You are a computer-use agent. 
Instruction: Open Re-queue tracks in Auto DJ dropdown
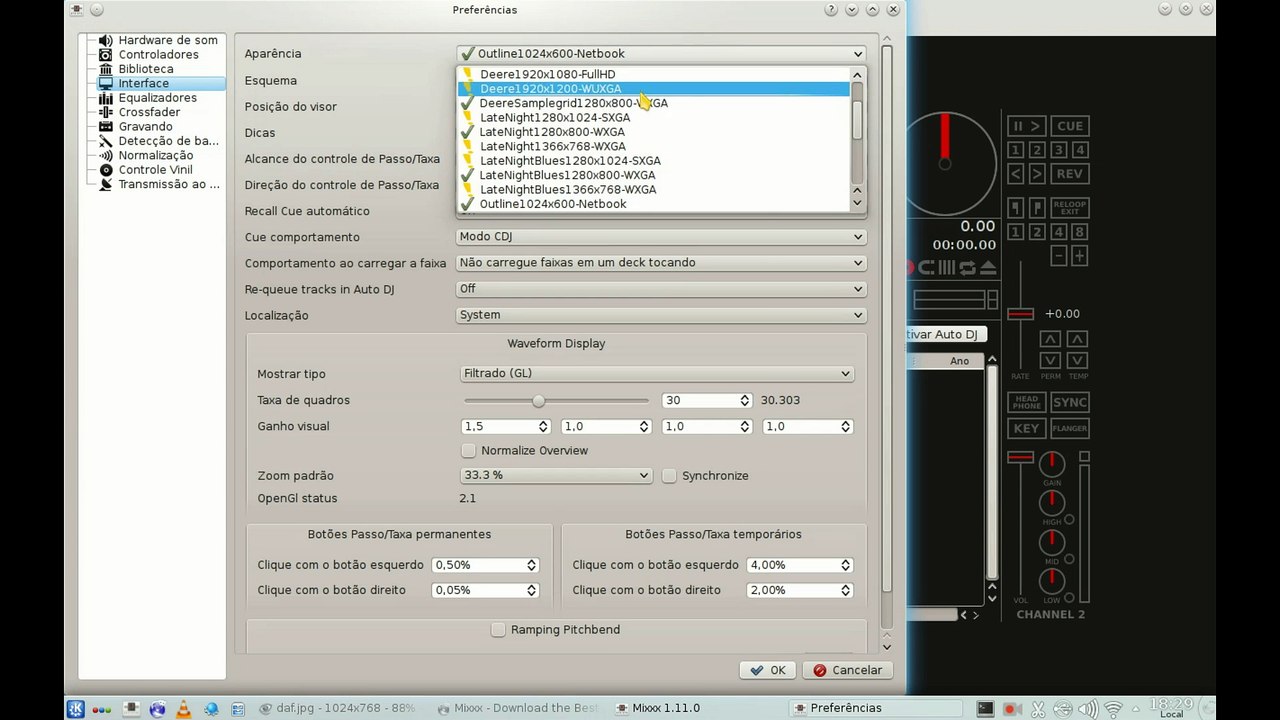661,289
